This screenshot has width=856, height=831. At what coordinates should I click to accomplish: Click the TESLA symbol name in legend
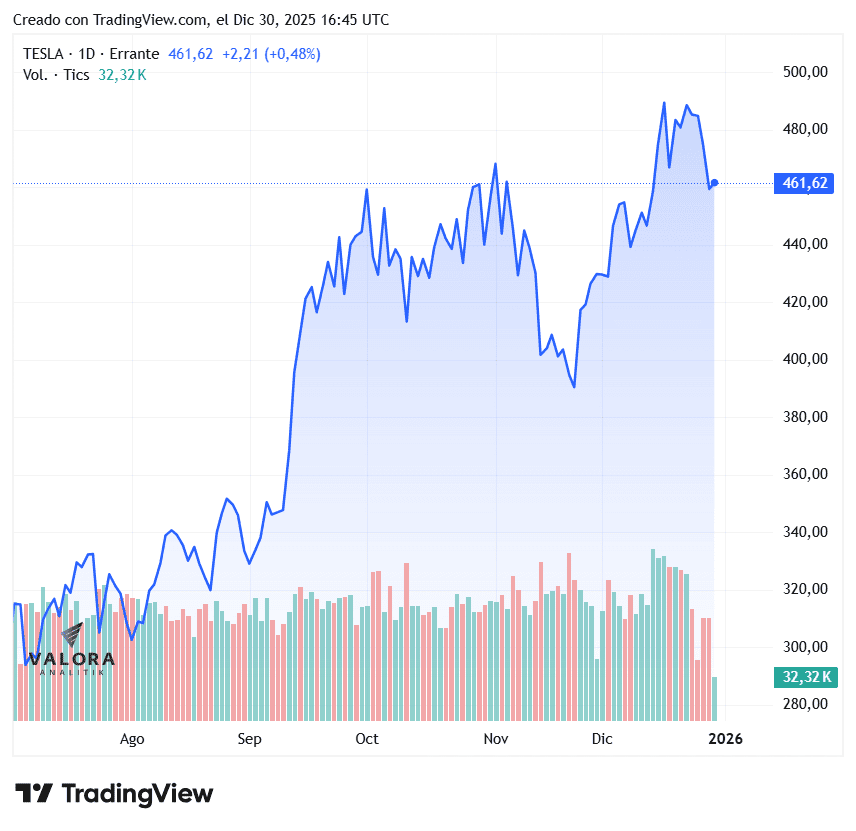point(43,54)
